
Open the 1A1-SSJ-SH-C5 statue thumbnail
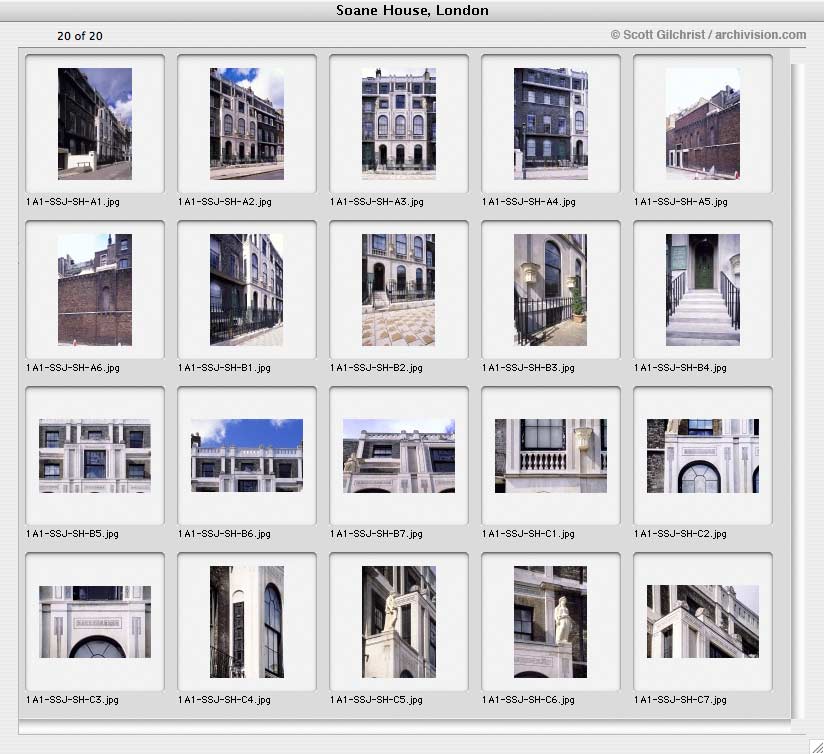pos(399,622)
